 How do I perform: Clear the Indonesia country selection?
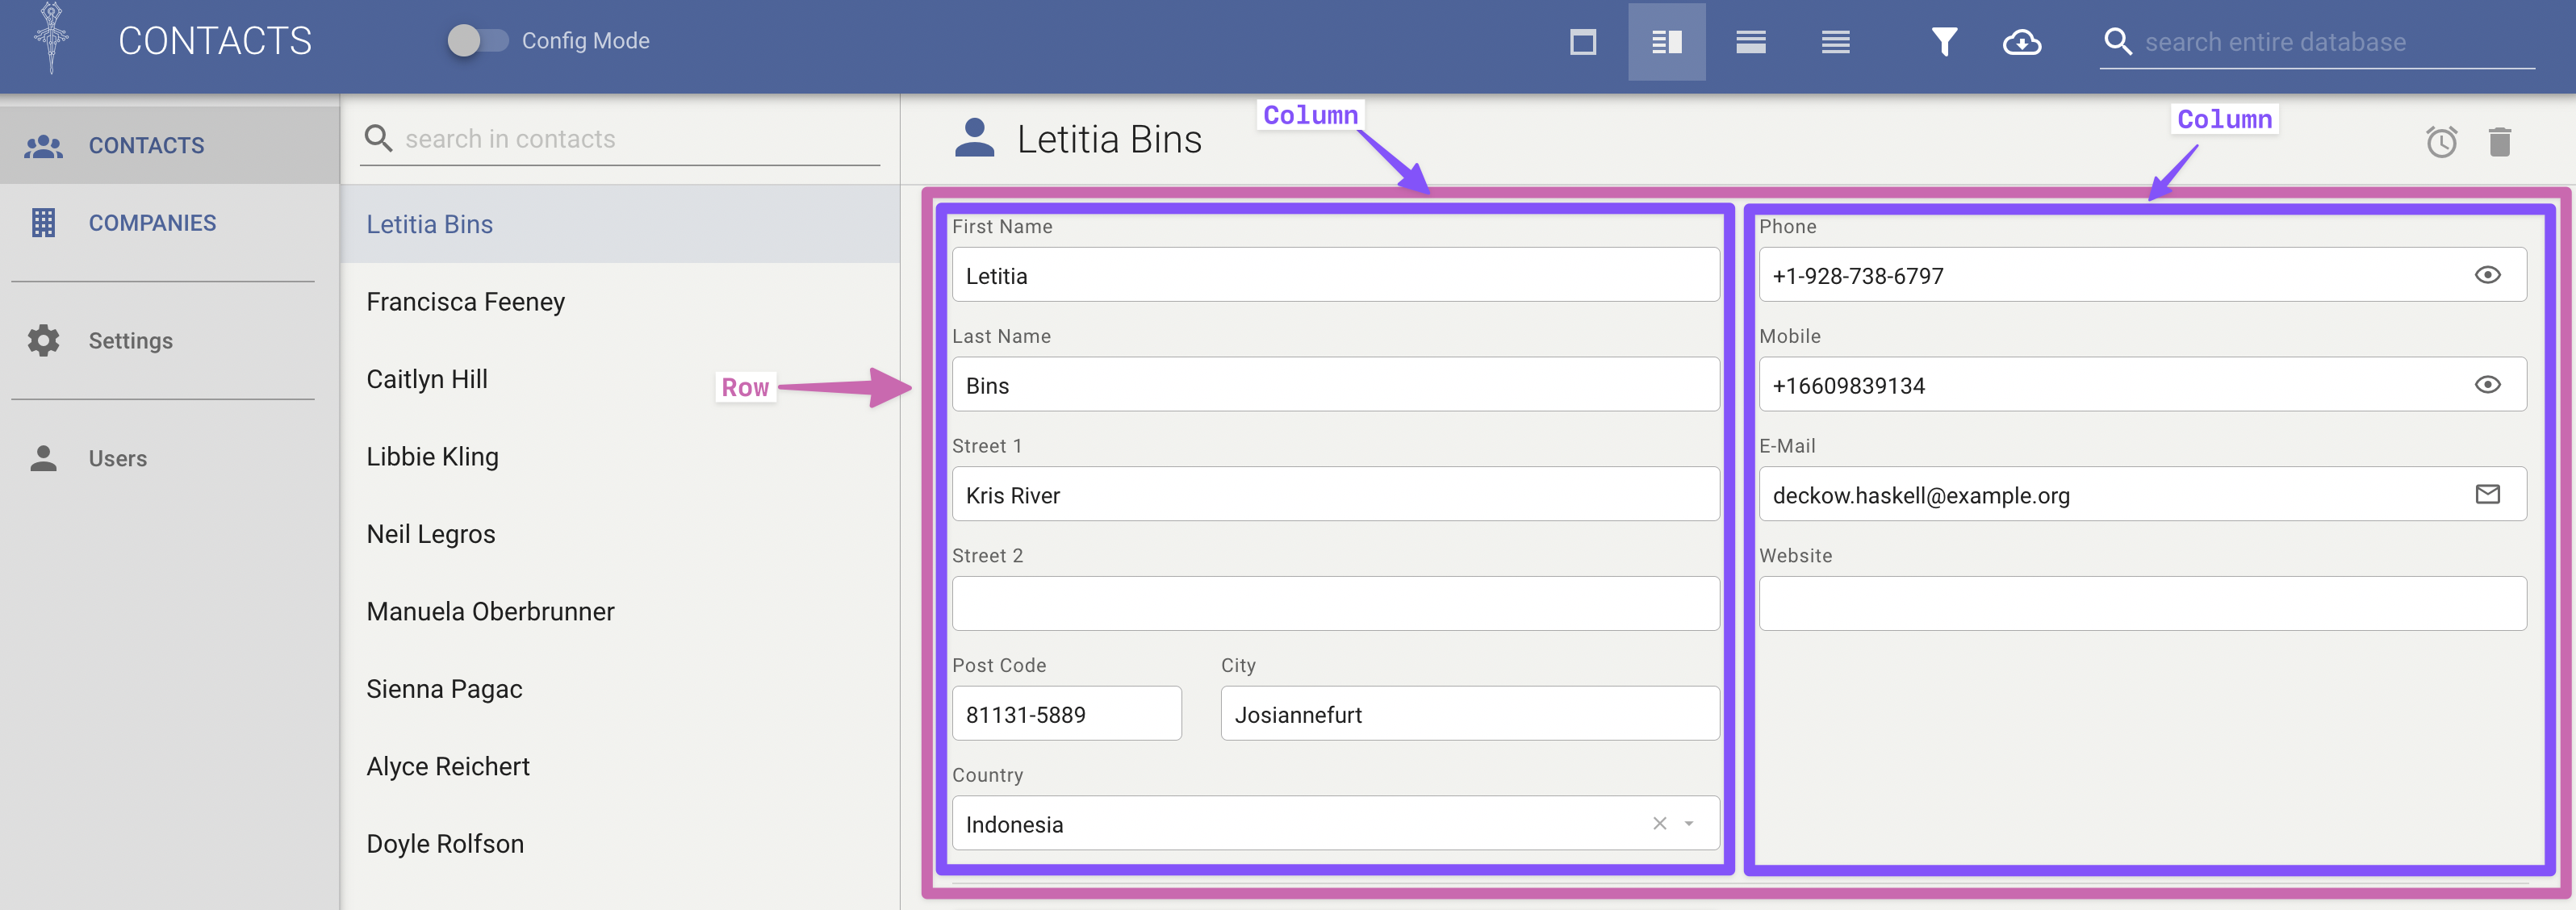point(1659,824)
